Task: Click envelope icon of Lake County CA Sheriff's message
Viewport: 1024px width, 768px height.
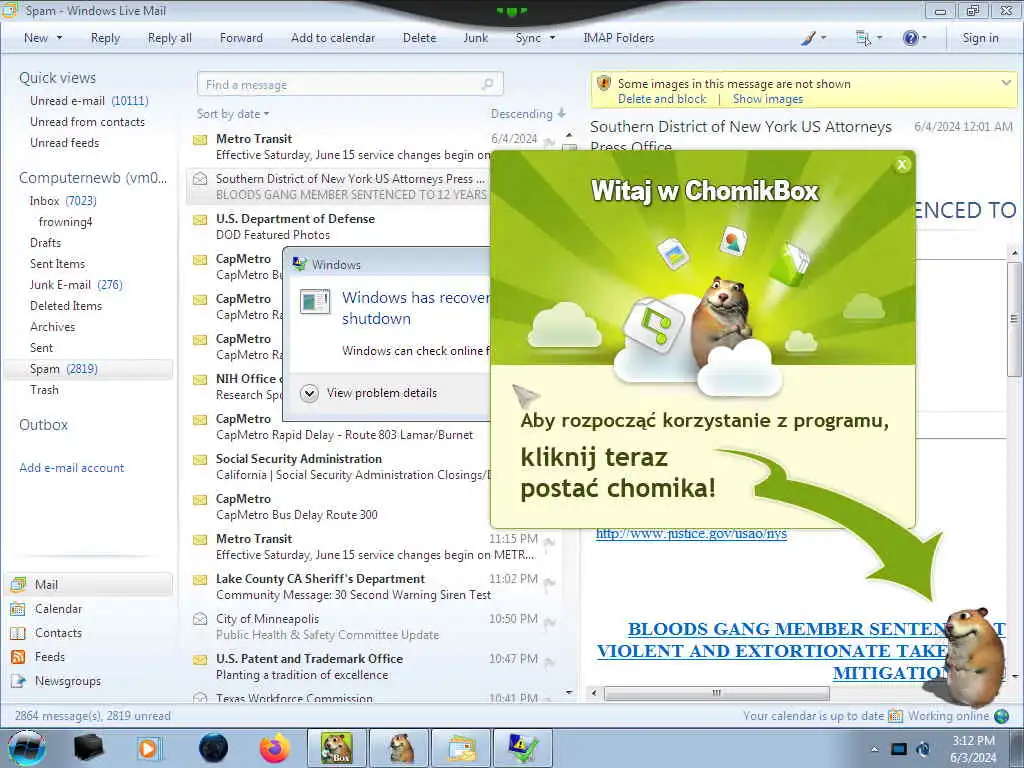Action: pos(200,580)
